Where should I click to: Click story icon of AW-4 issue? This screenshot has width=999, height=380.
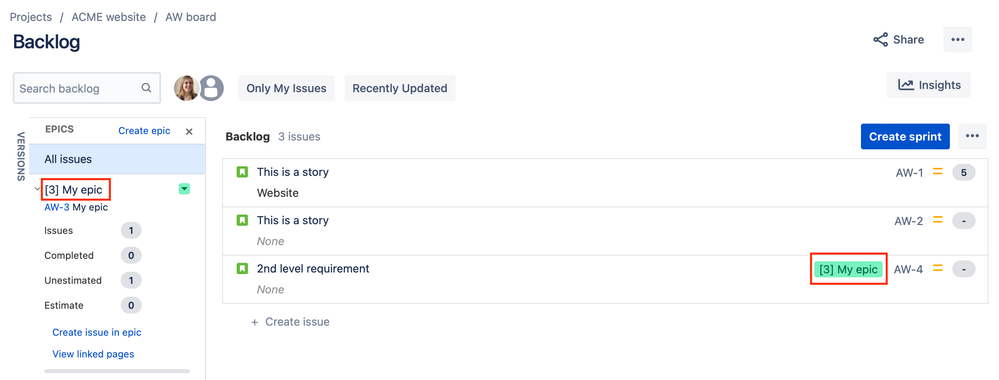[x=242, y=269]
